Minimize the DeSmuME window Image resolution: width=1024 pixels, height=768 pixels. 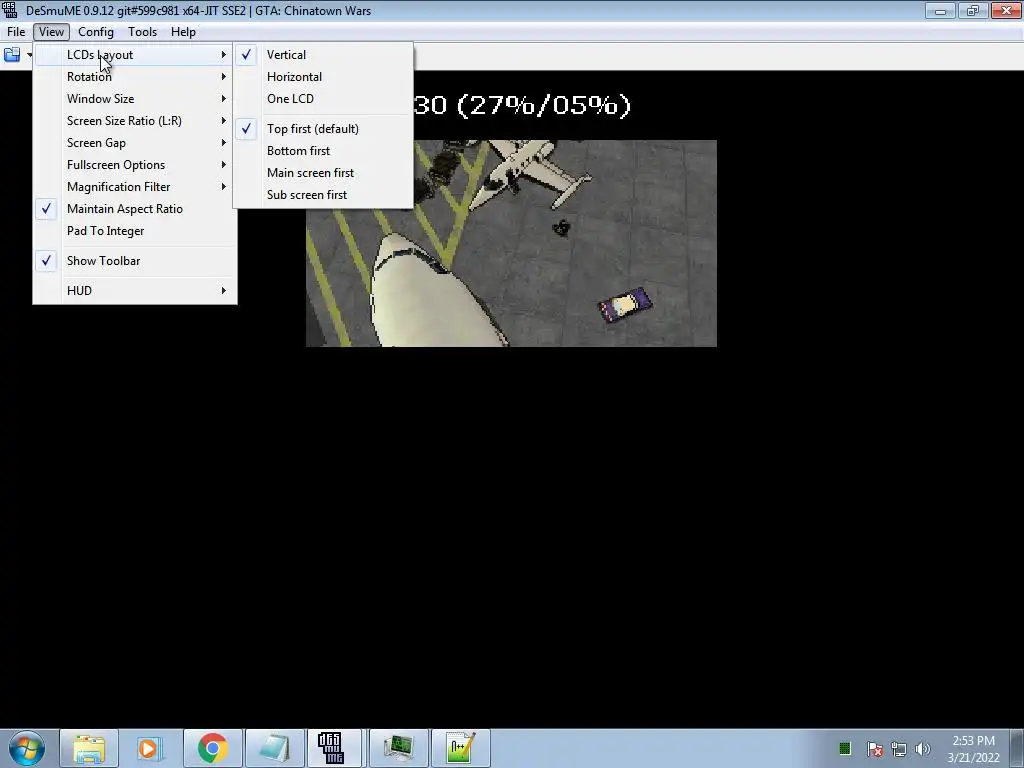pyautogui.click(x=940, y=10)
